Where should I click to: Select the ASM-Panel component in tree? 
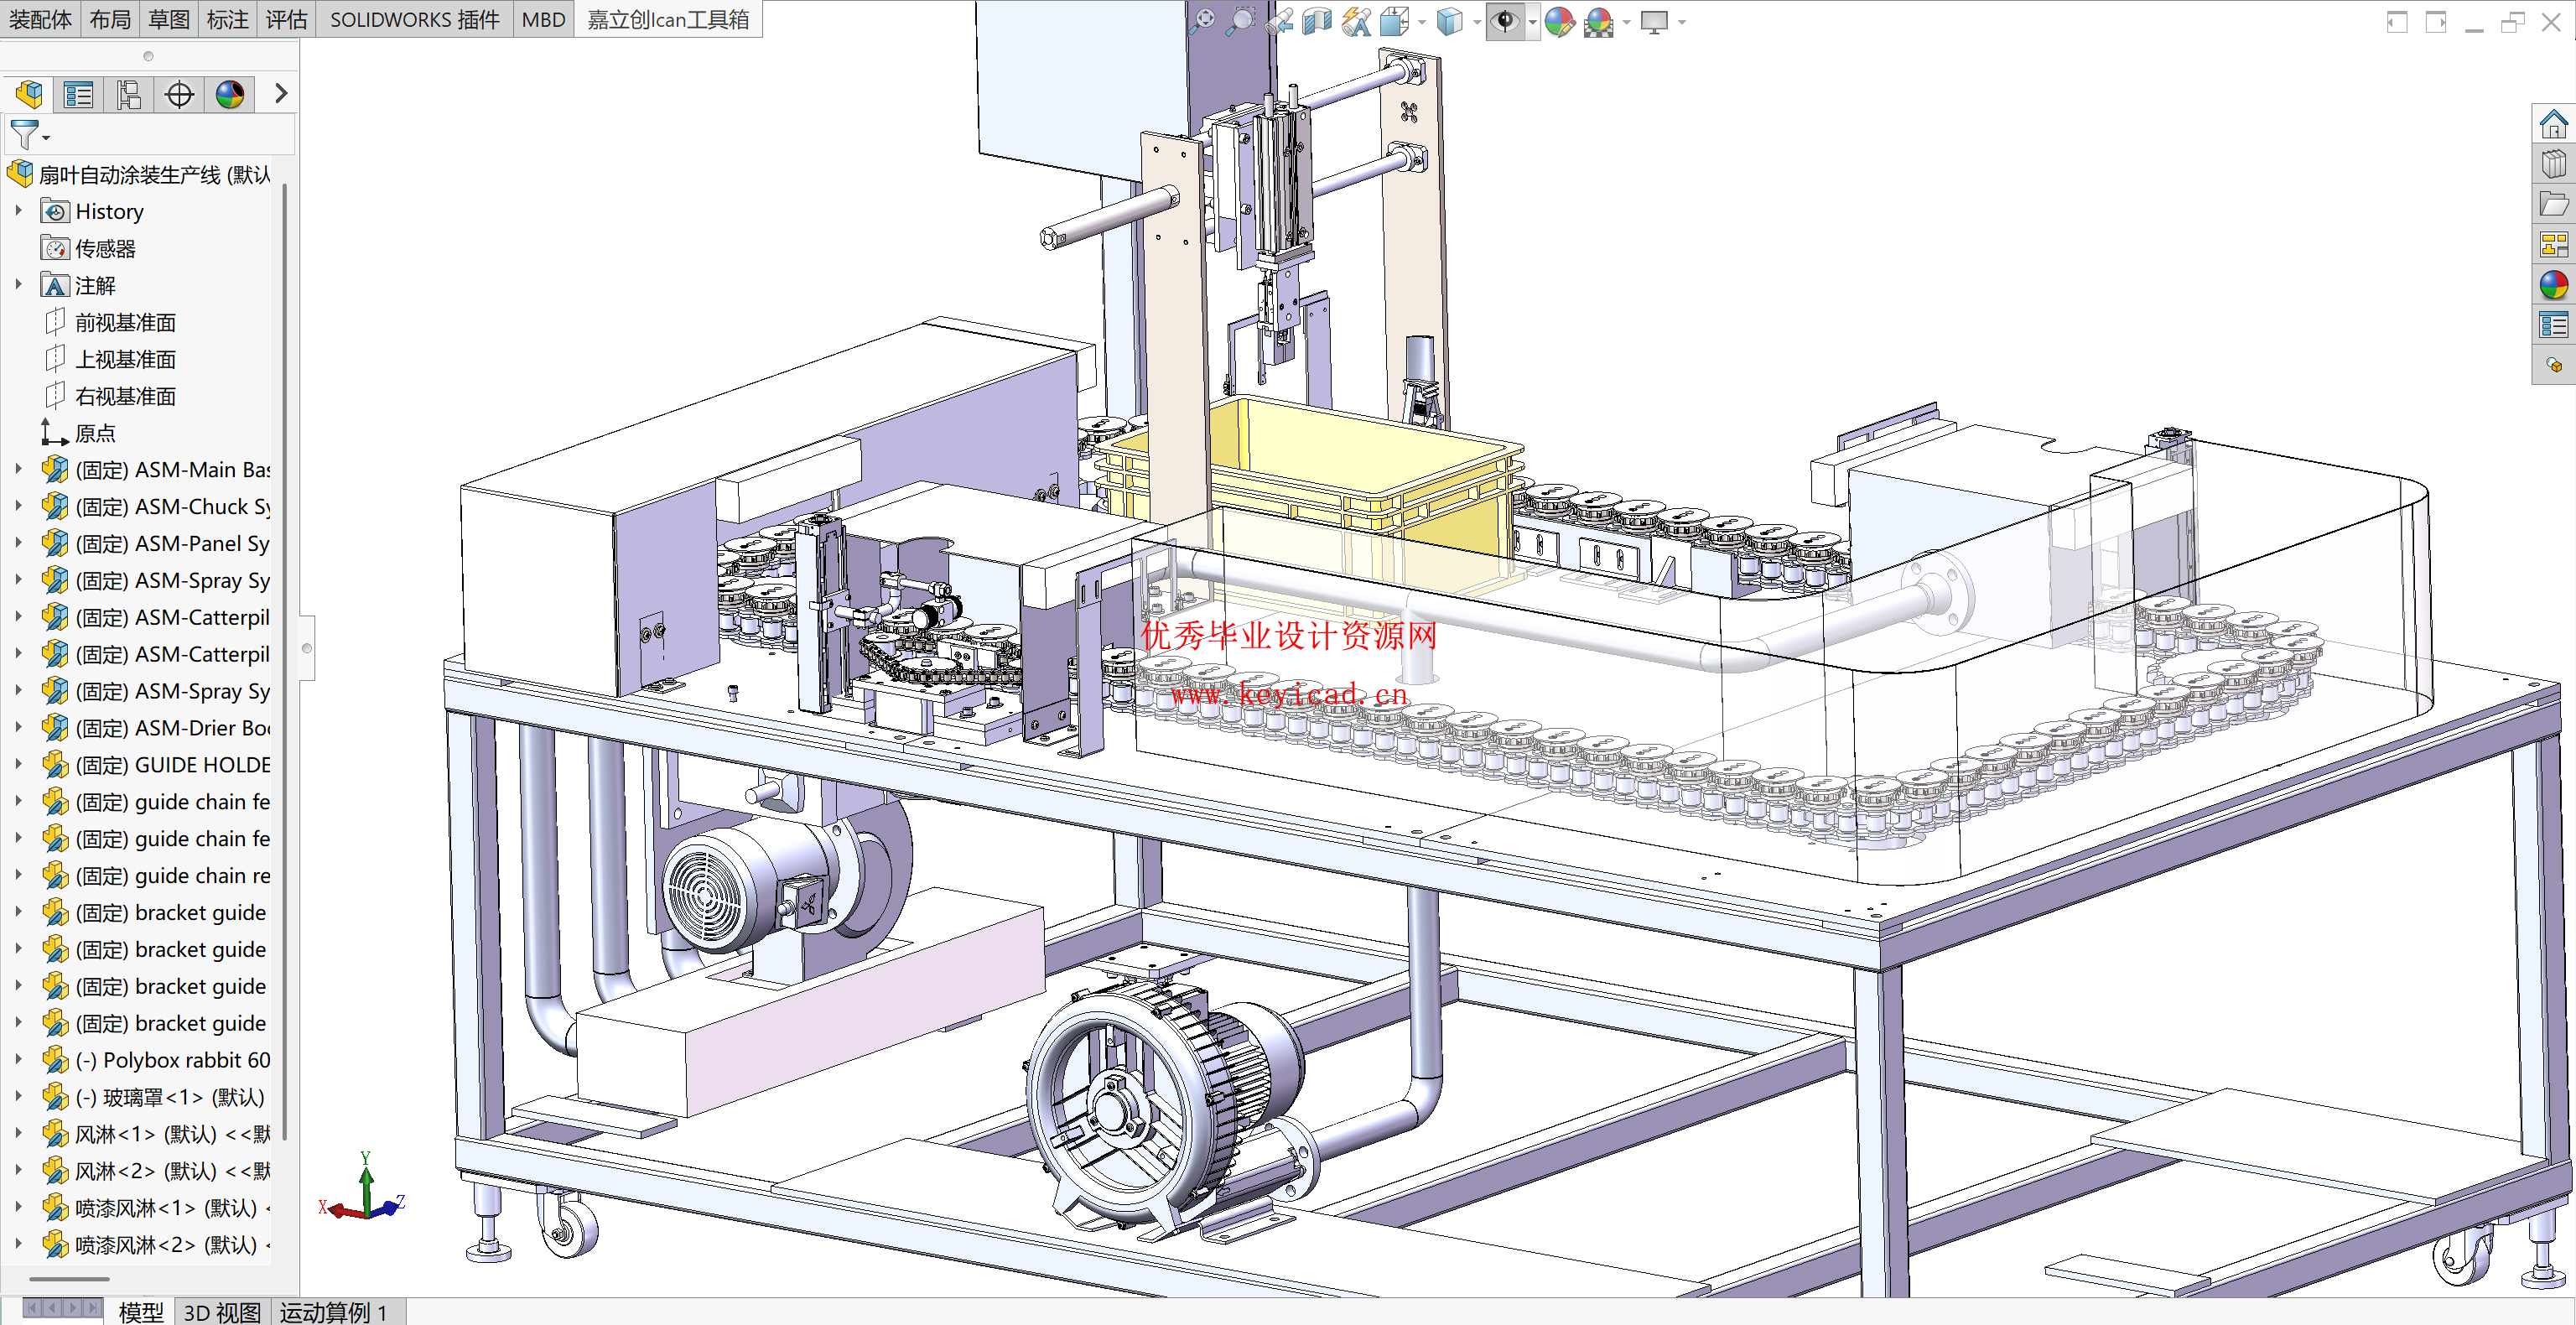pos(155,544)
